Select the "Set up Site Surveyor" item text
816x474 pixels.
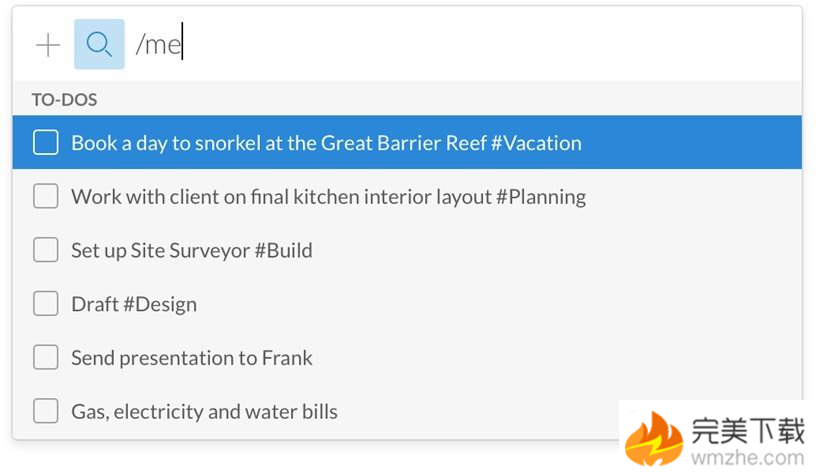point(162,250)
